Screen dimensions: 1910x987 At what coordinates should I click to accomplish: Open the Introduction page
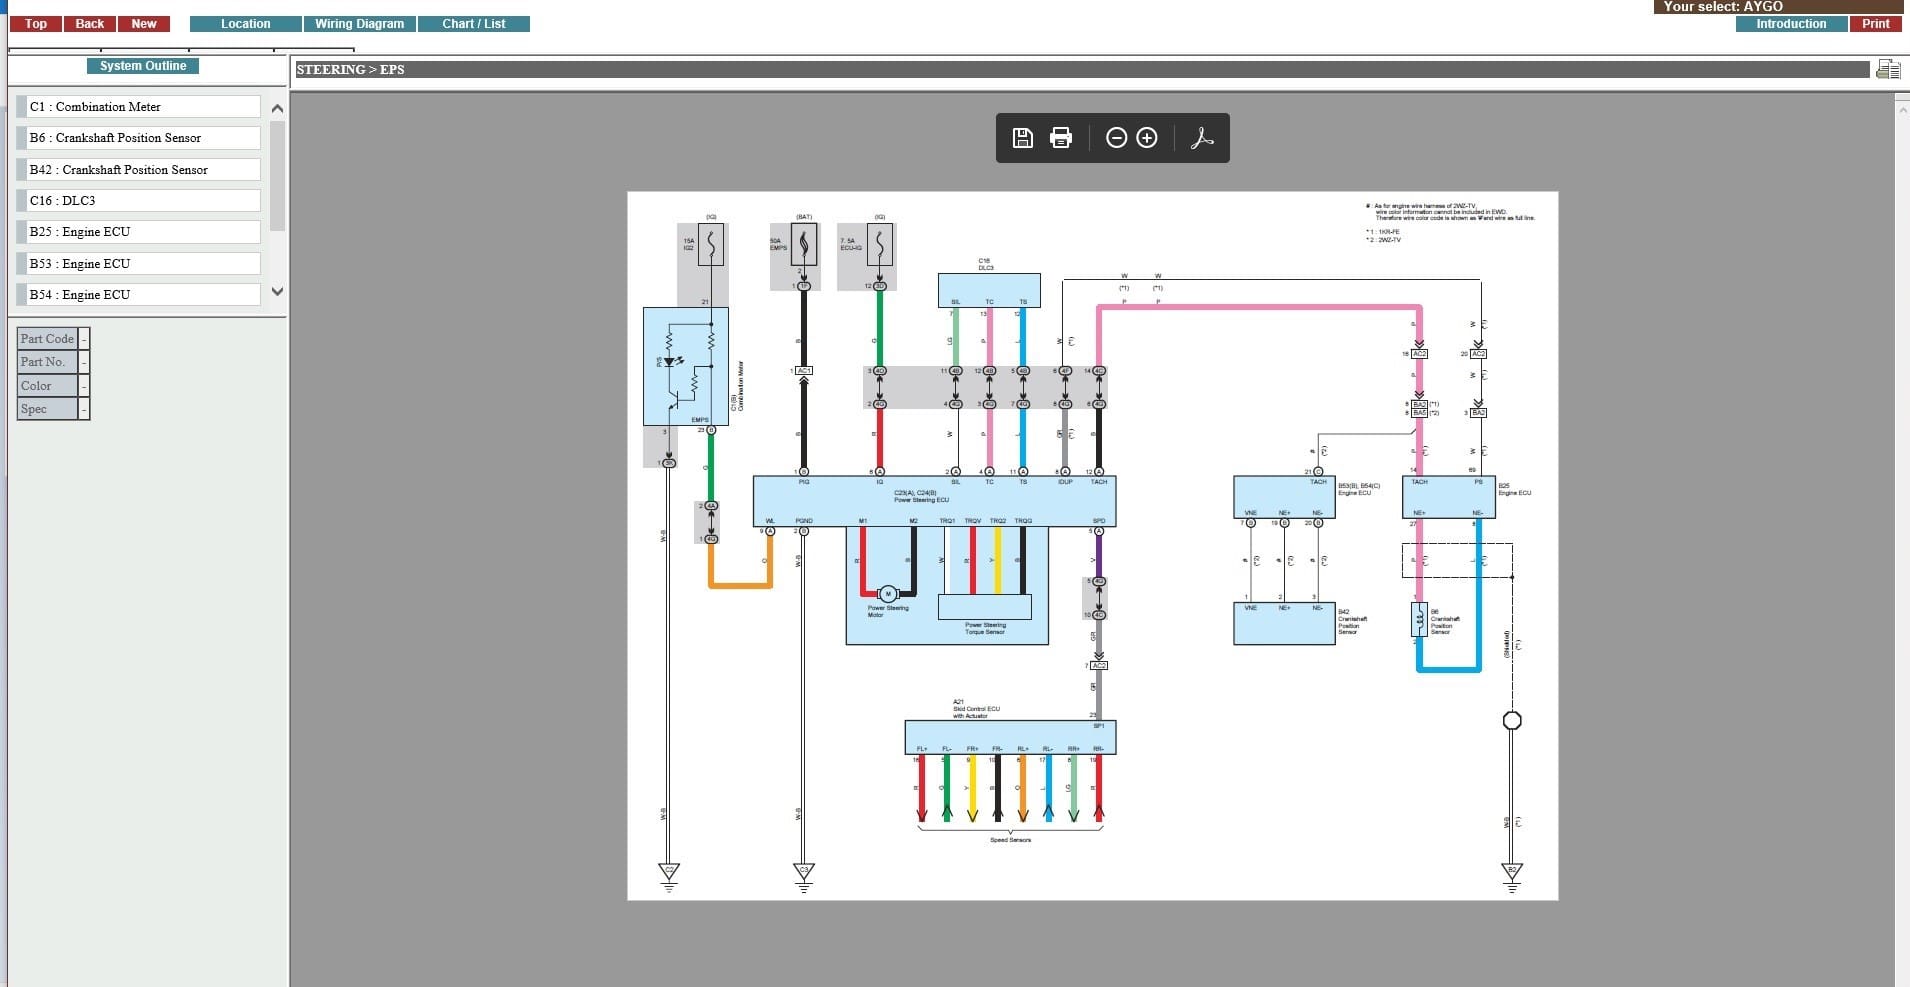point(1790,24)
